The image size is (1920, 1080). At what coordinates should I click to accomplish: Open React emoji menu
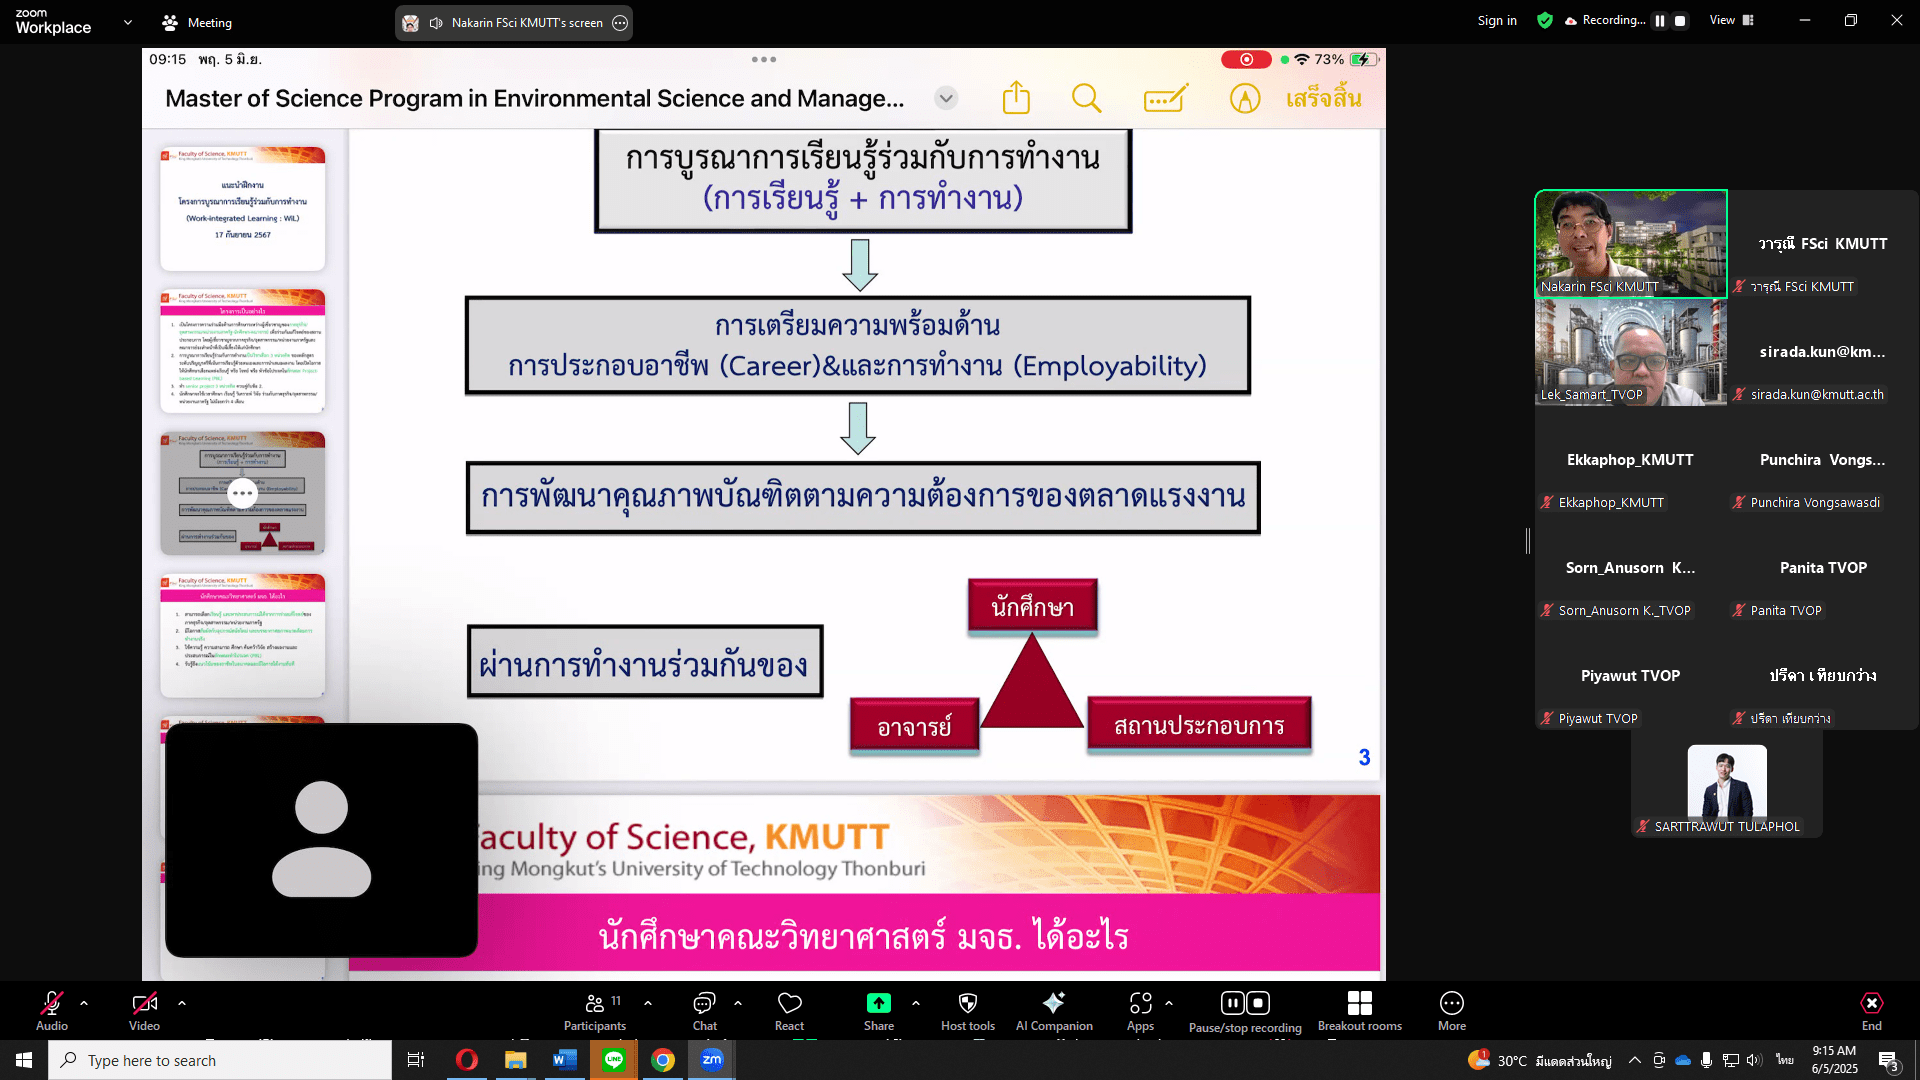point(790,1010)
